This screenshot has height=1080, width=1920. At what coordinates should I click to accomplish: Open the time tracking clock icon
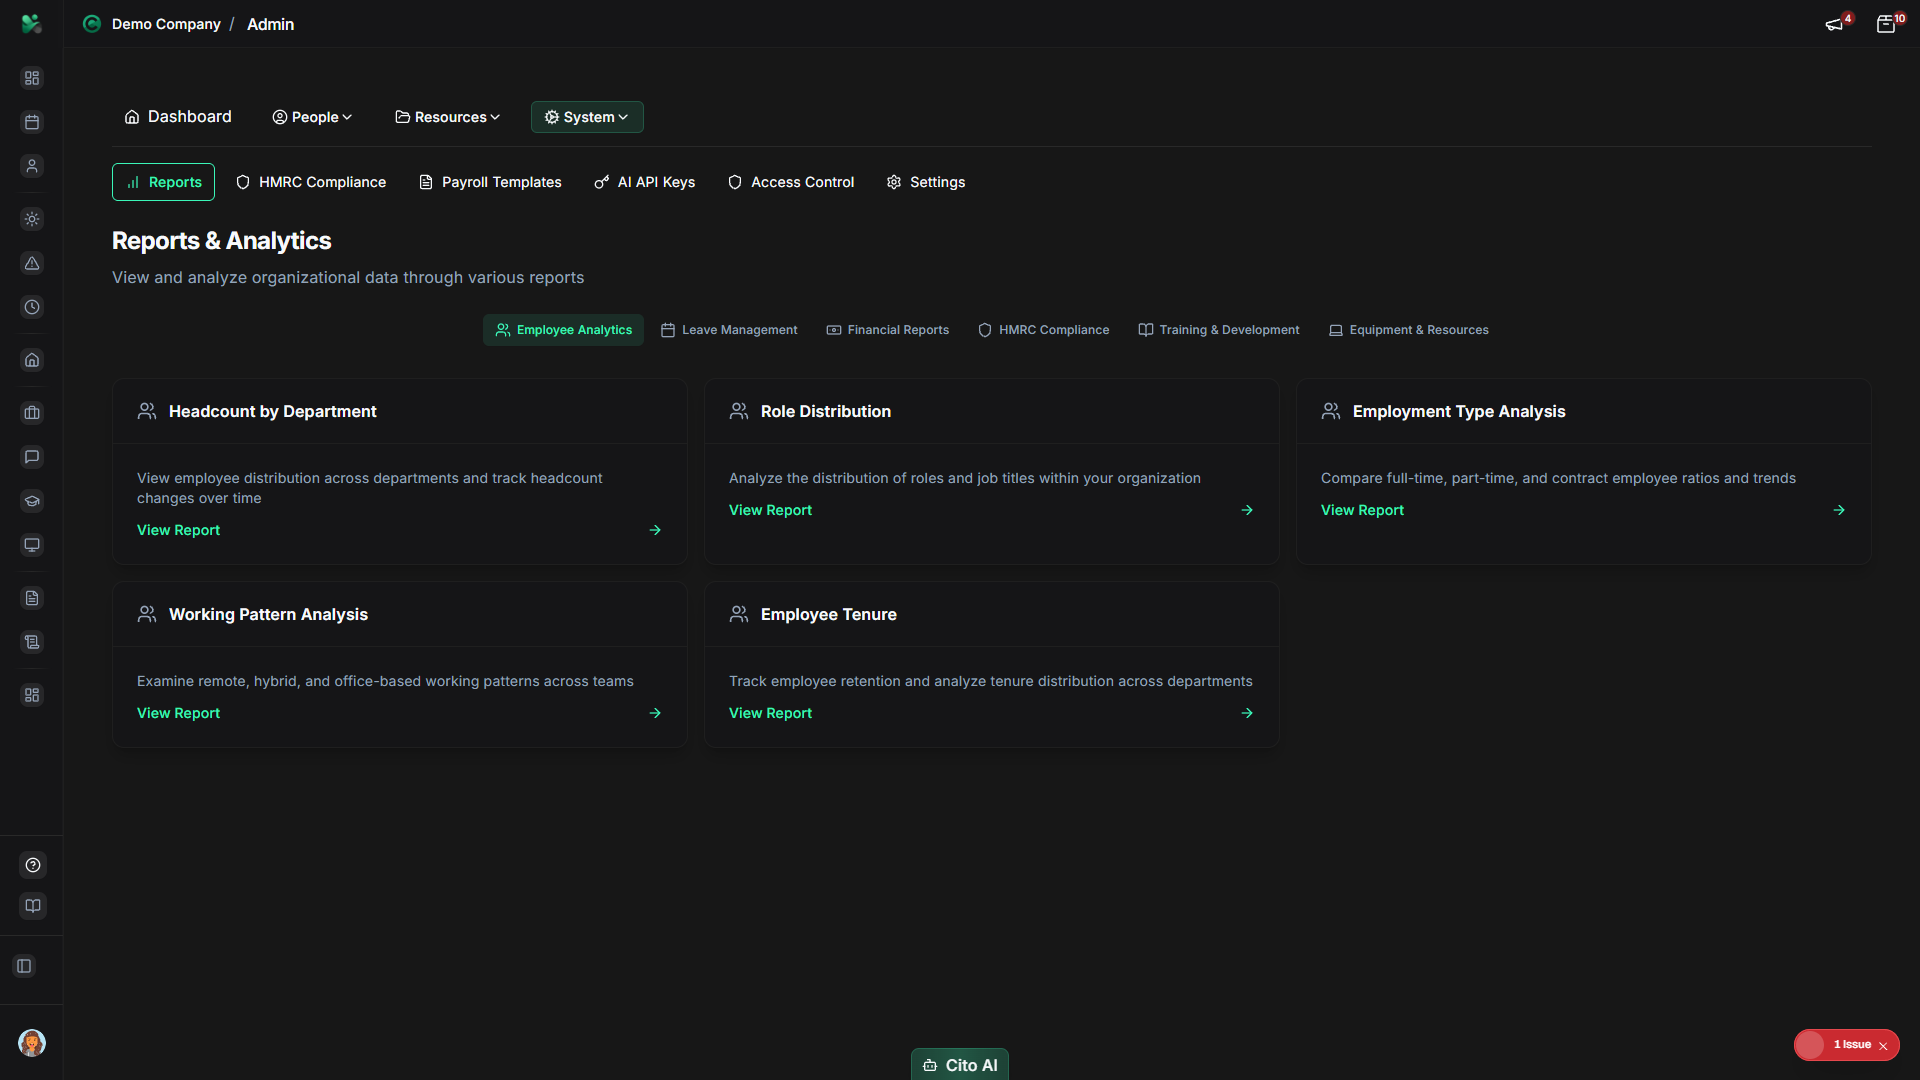pyautogui.click(x=32, y=307)
